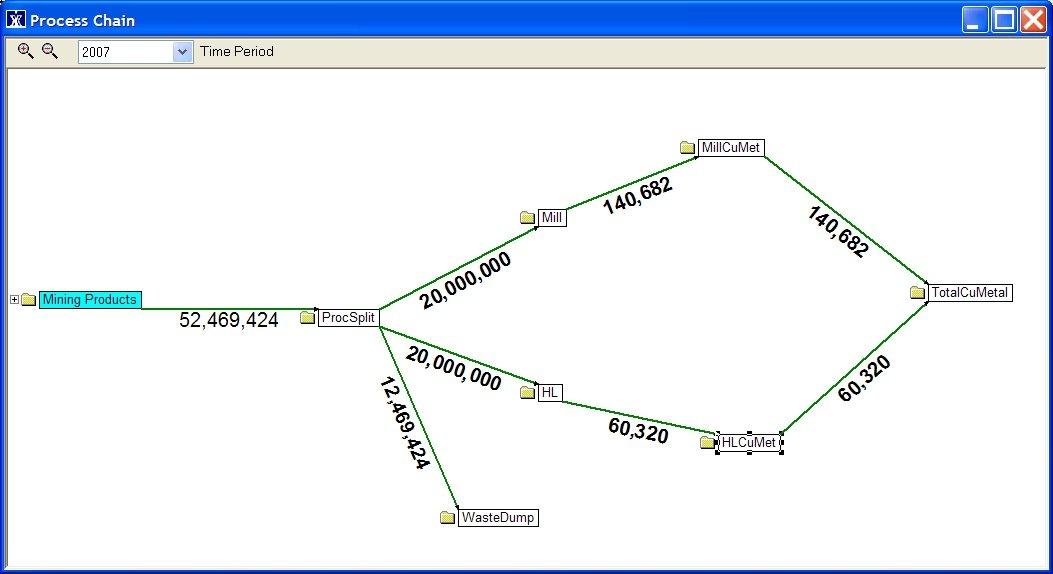Image resolution: width=1053 pixels, height=574 pixels.
Task: Select the HLCuMet node label
Action: coord(750,442)
